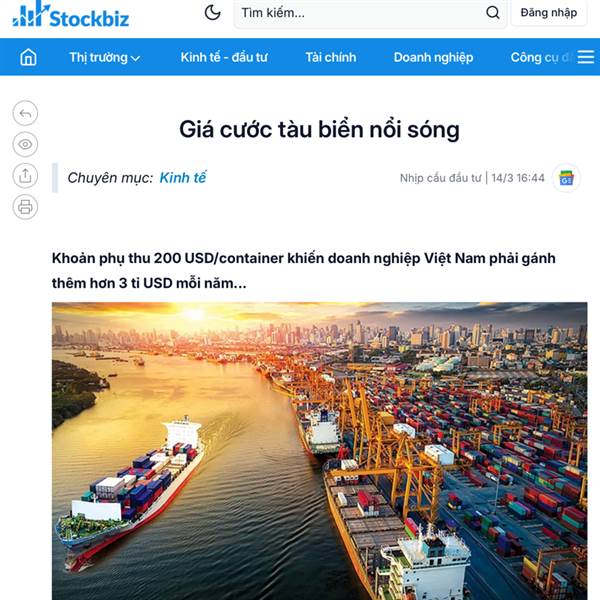Click the back arrow sidebar icon
The width and height of the screenshot is (600, 600).
click(x=25, y=113)
